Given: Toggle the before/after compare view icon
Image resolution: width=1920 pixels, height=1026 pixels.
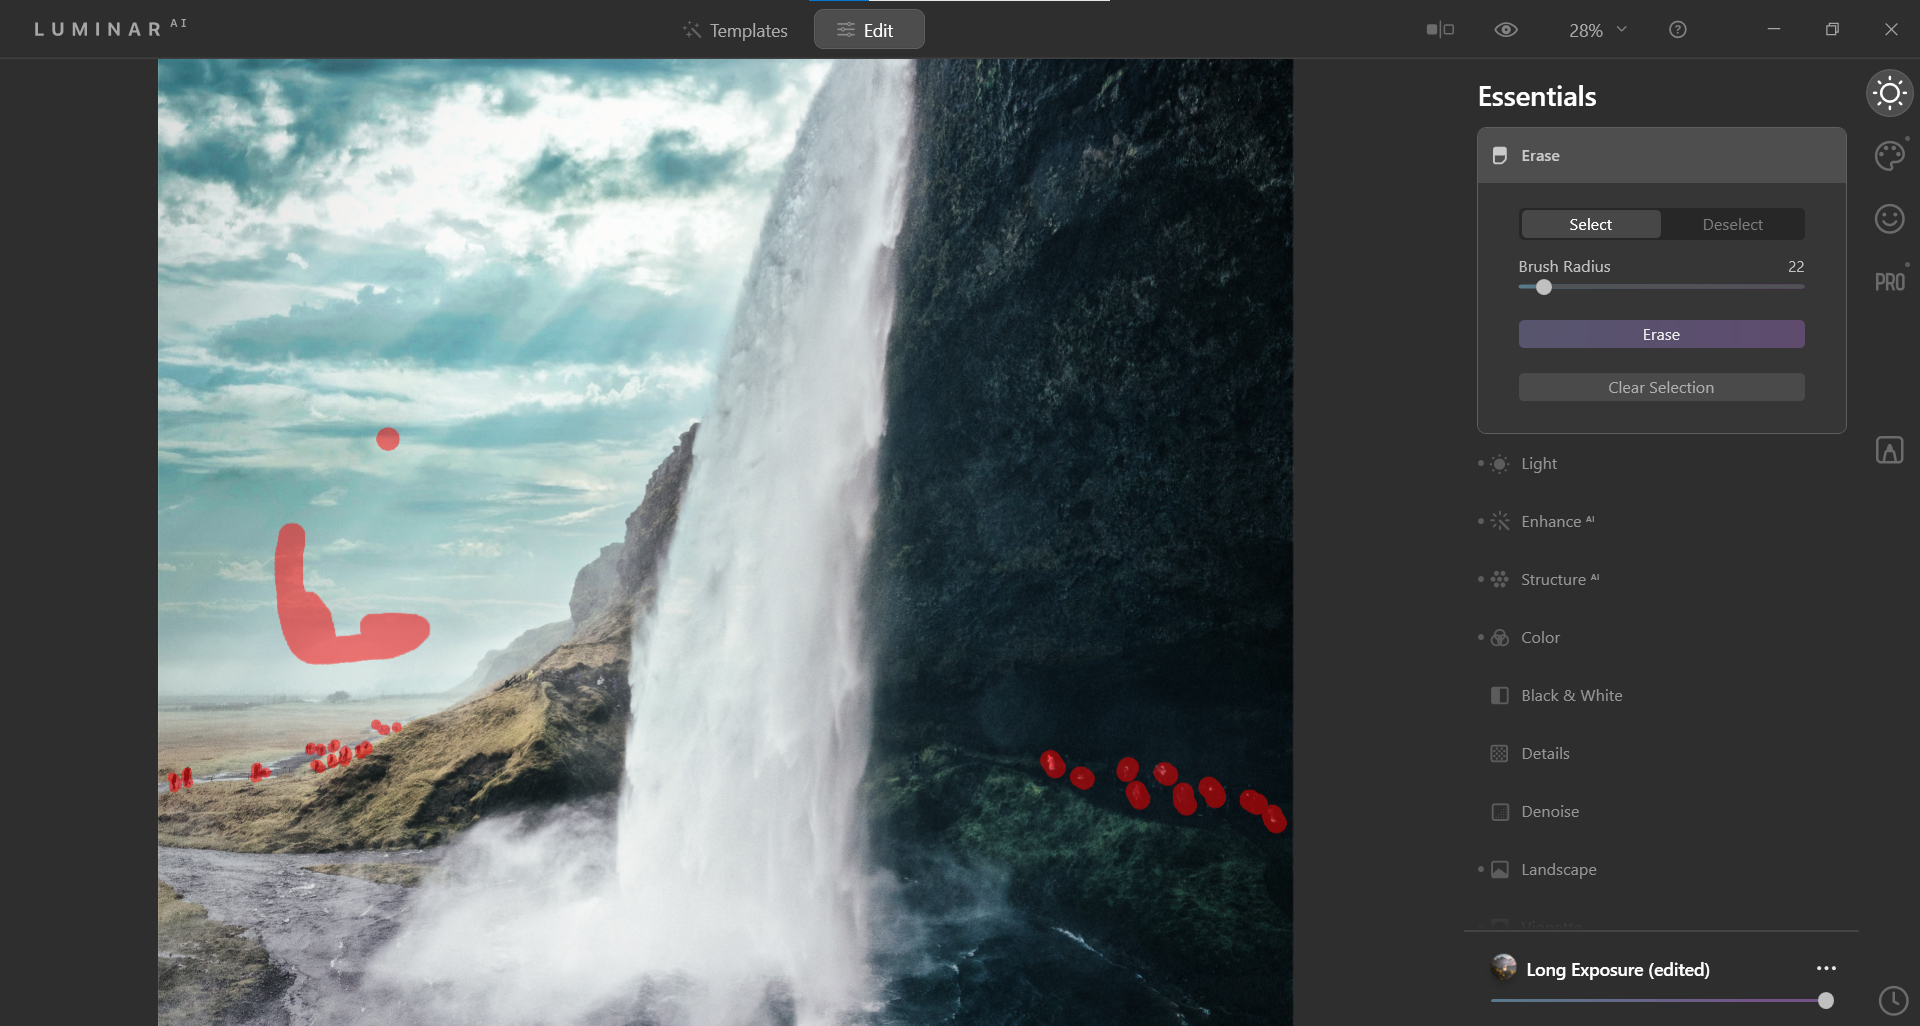Looking at the screenshot, I should (x=1440, y=30).
